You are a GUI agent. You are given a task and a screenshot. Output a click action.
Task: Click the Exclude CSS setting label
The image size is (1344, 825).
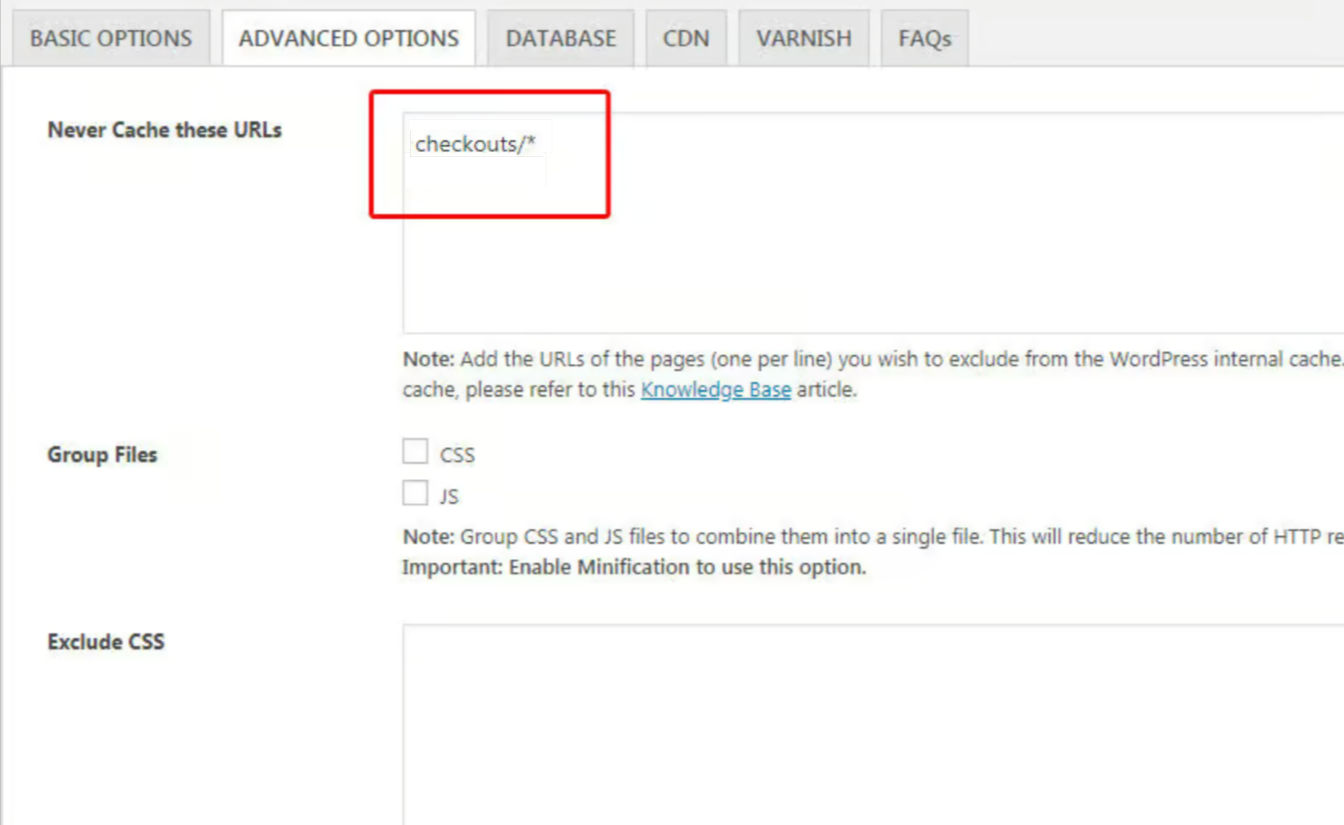[106, 642]
